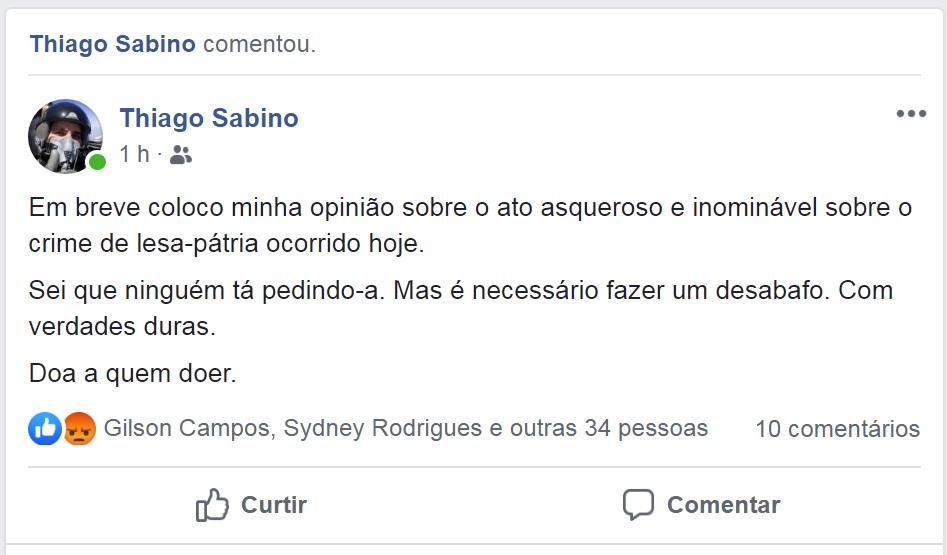
Task: Click the paragraph starting 'Sei que ninguém'
Action: click(461, 308)
